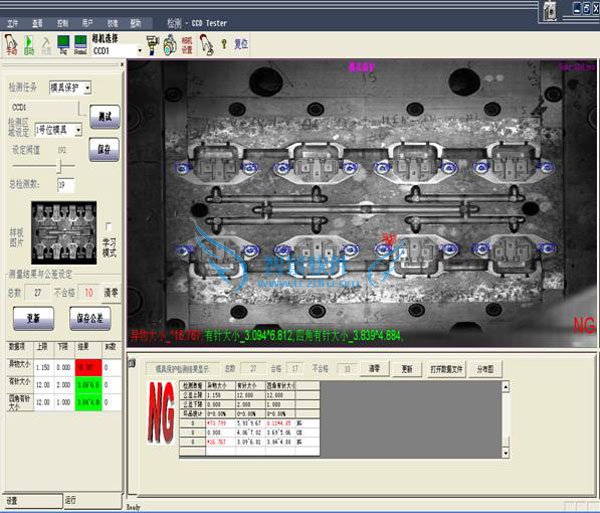Click the Save Tolerance (保存公差) button
The image size is (600, 513).
click(x=90, y=317)
